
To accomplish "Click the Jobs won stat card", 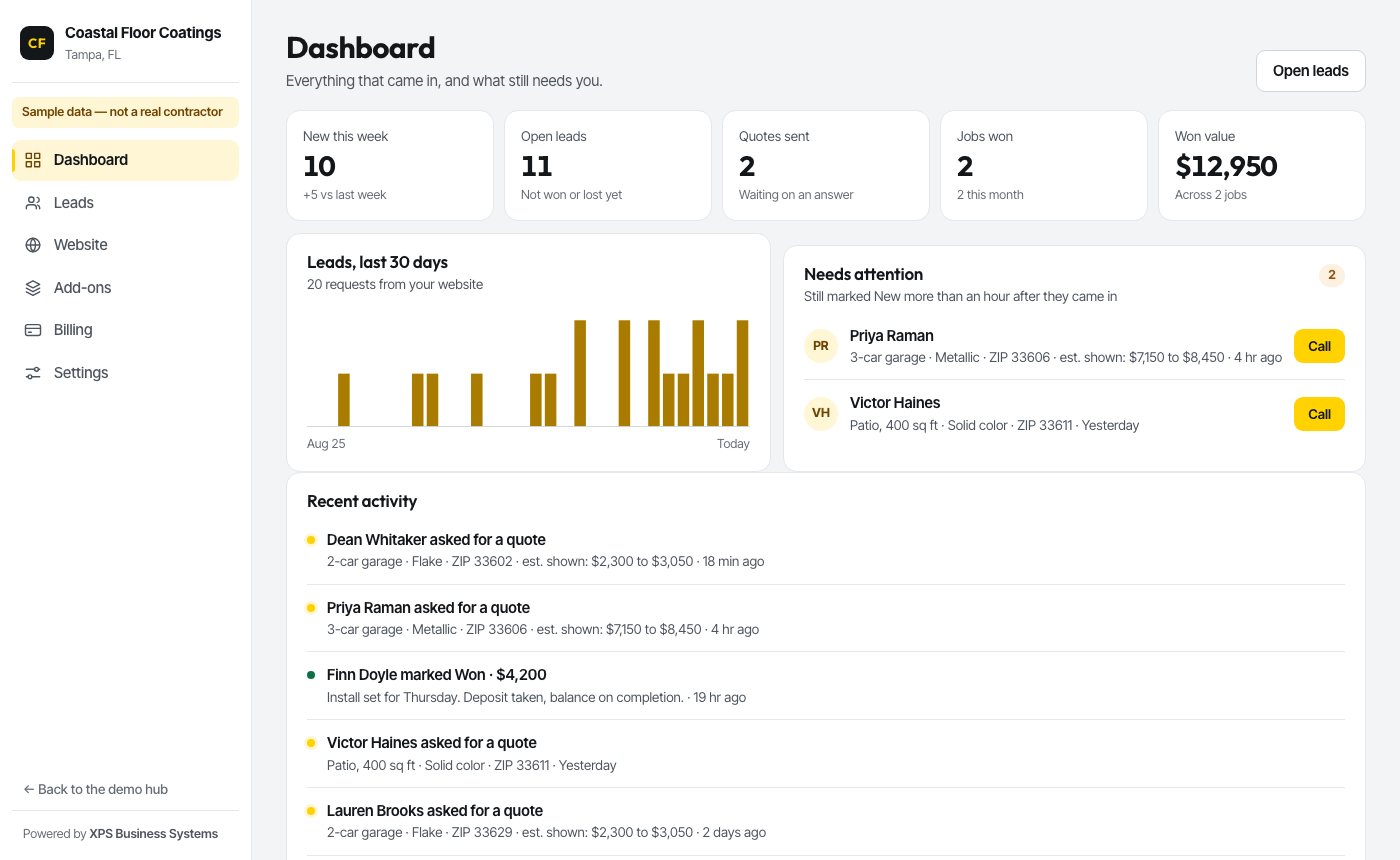I will (1044, 165).
